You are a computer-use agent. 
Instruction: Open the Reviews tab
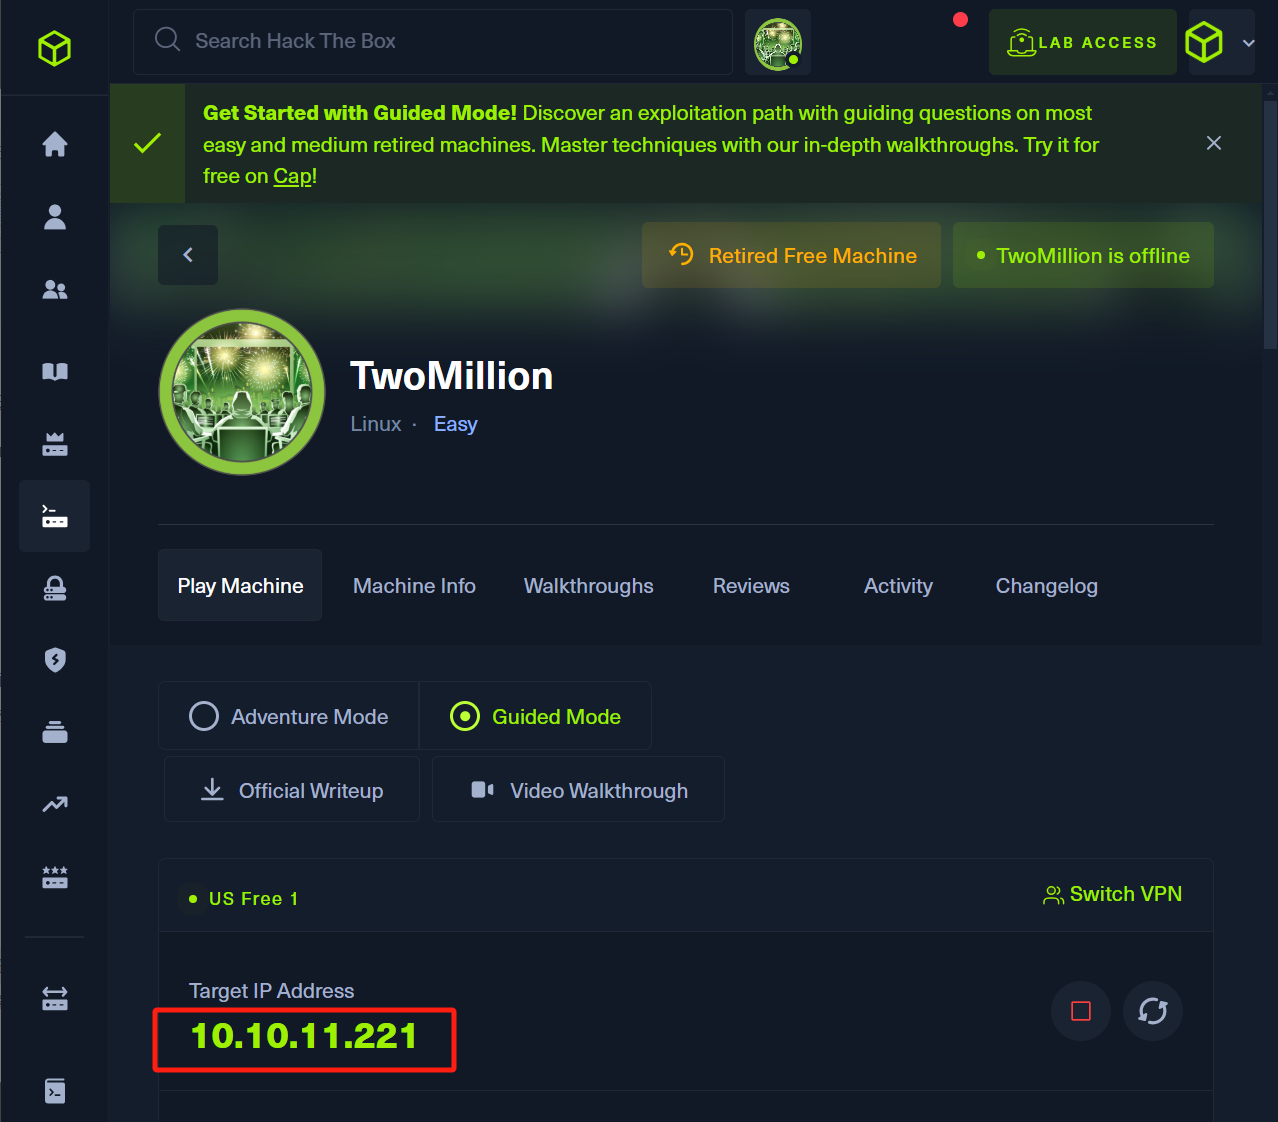pyautogui.click(x=751, y=586)
